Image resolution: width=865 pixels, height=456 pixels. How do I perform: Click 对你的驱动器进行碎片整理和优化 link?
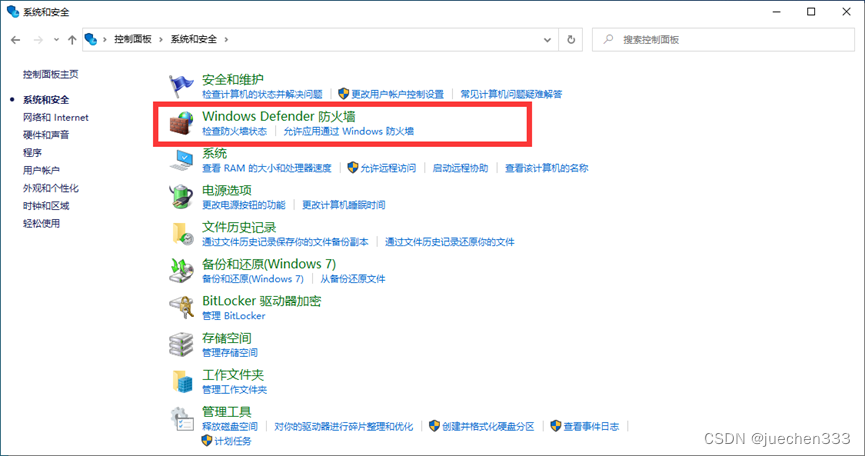344,427
